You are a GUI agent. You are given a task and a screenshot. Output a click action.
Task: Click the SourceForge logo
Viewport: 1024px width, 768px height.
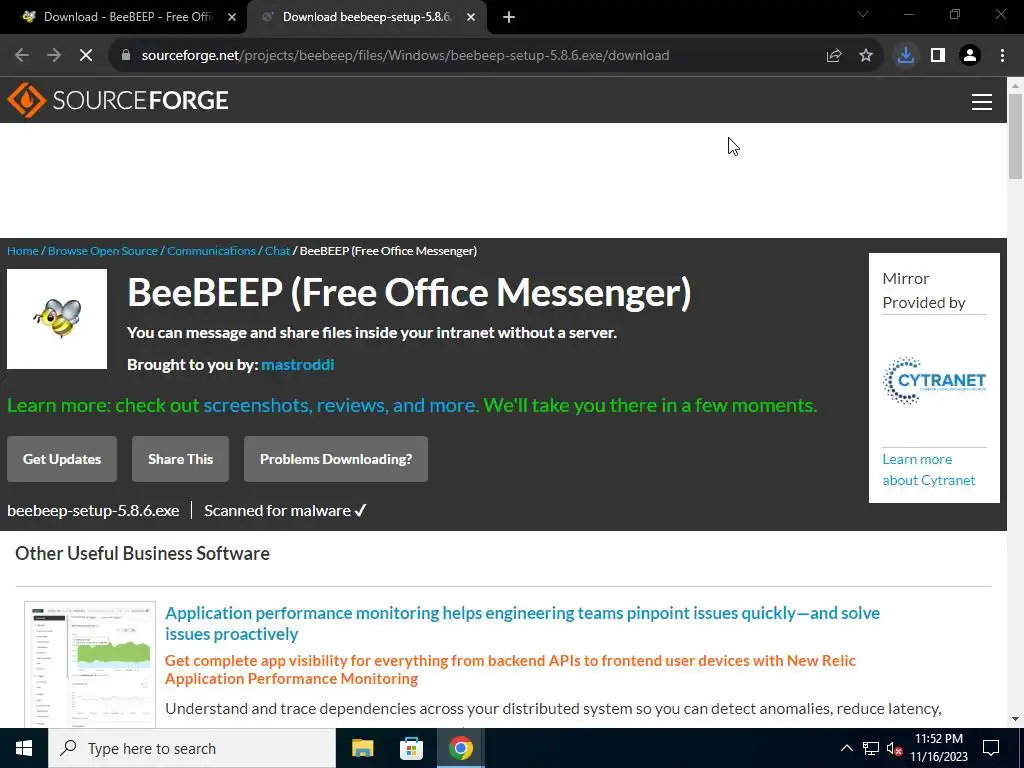click(118, 100)
